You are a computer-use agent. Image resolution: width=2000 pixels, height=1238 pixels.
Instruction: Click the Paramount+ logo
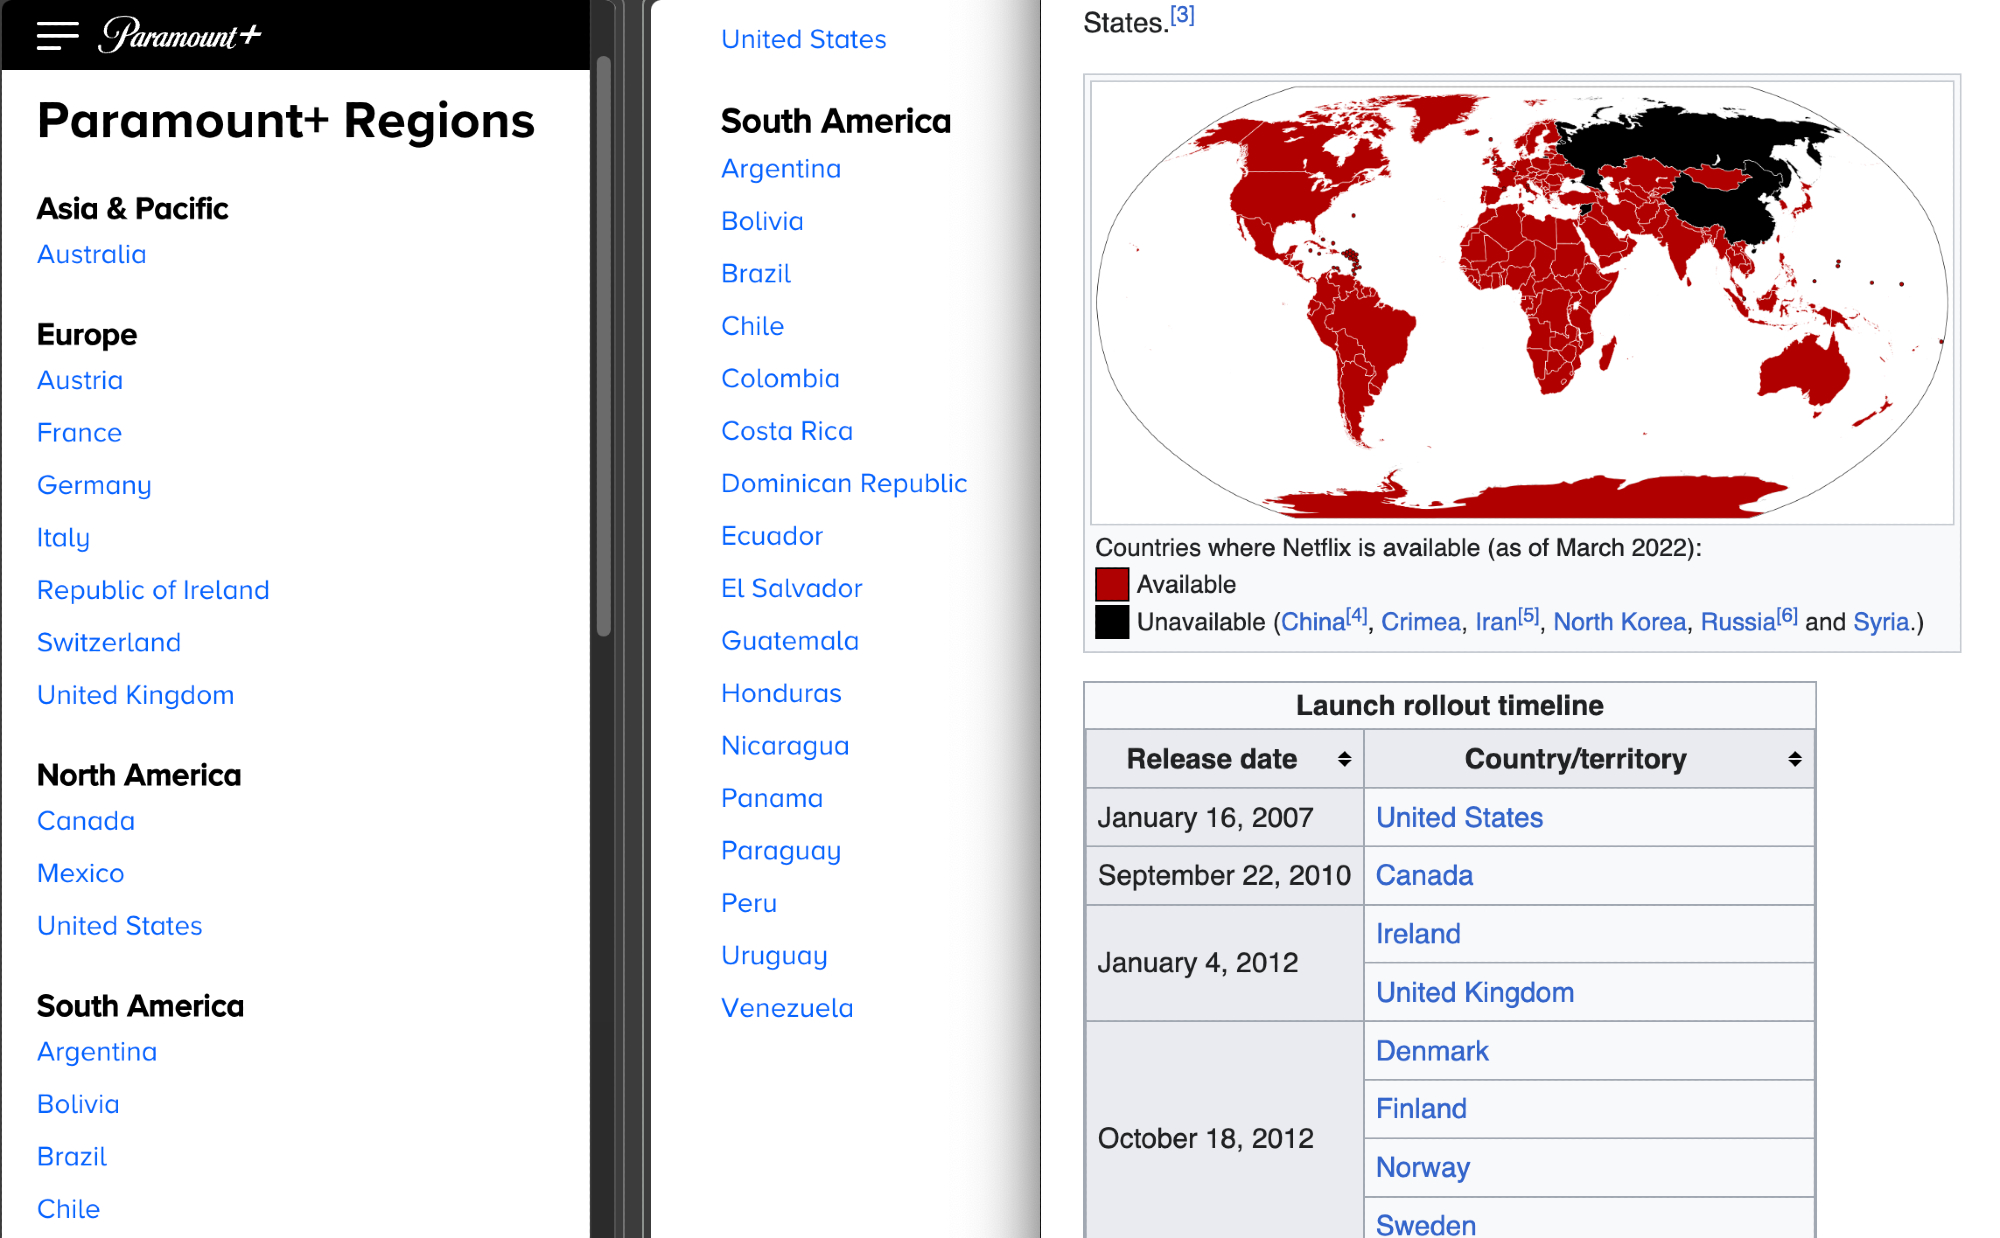click(181, 36)
